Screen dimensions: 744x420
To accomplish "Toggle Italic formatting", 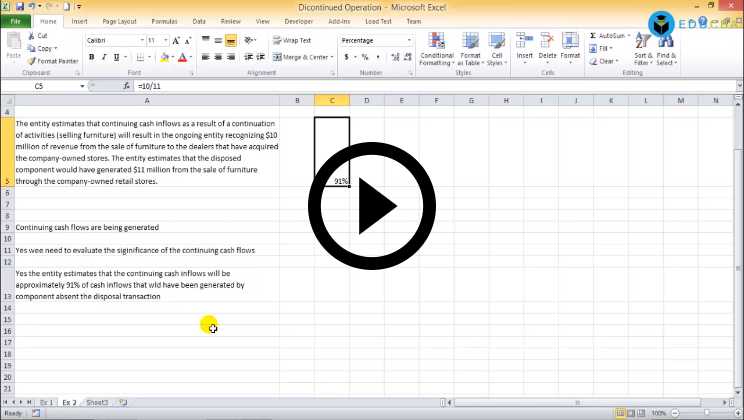I will pos(103,57).
